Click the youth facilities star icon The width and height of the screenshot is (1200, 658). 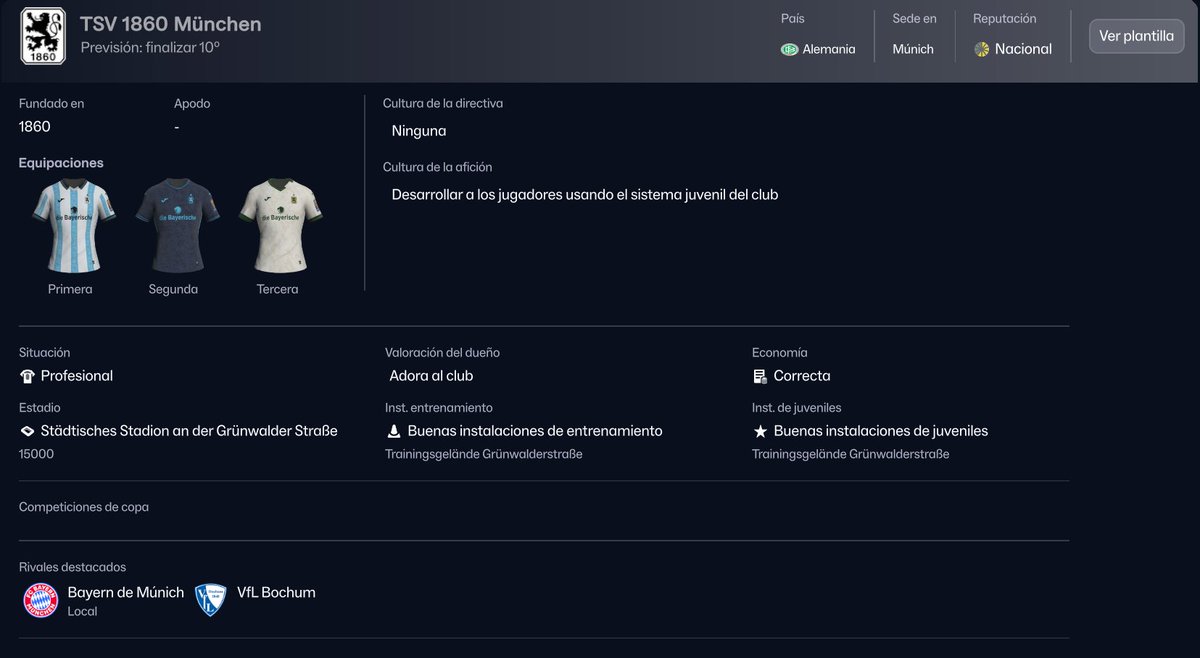(760, 431)
